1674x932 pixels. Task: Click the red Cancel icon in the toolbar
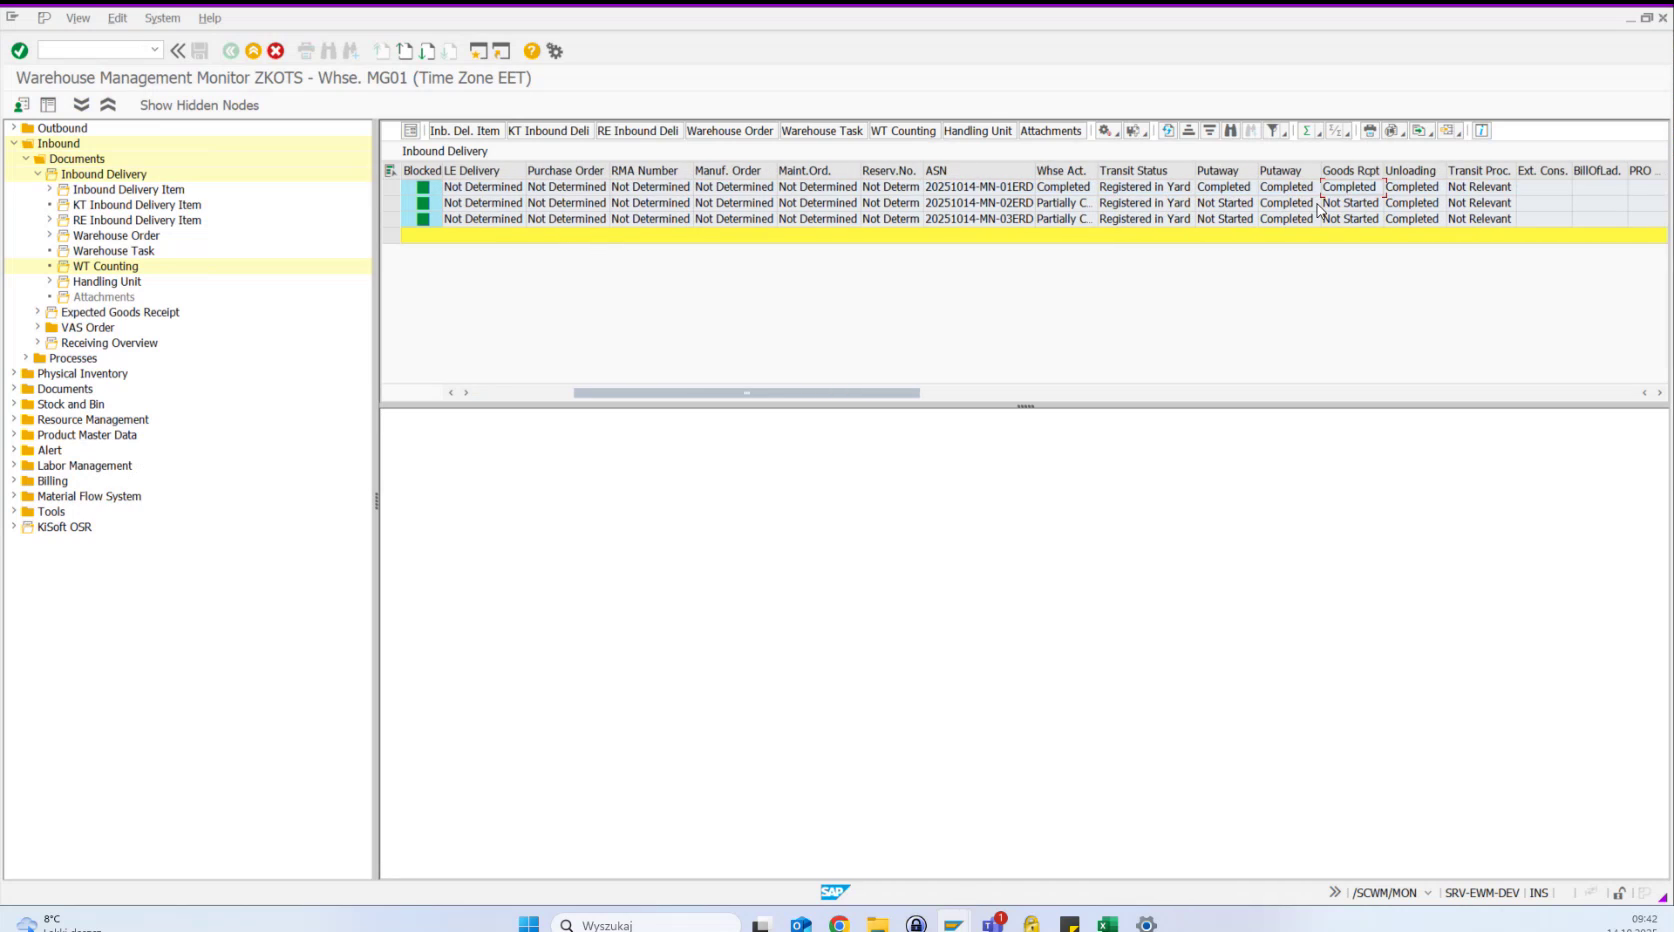point(275,50)
